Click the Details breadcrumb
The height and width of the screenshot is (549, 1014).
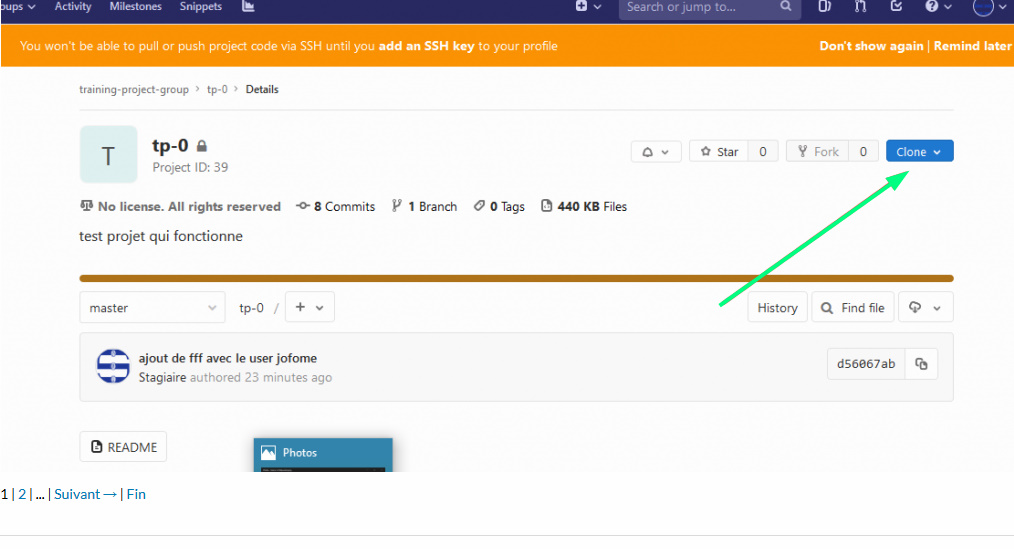pos(262,89)
